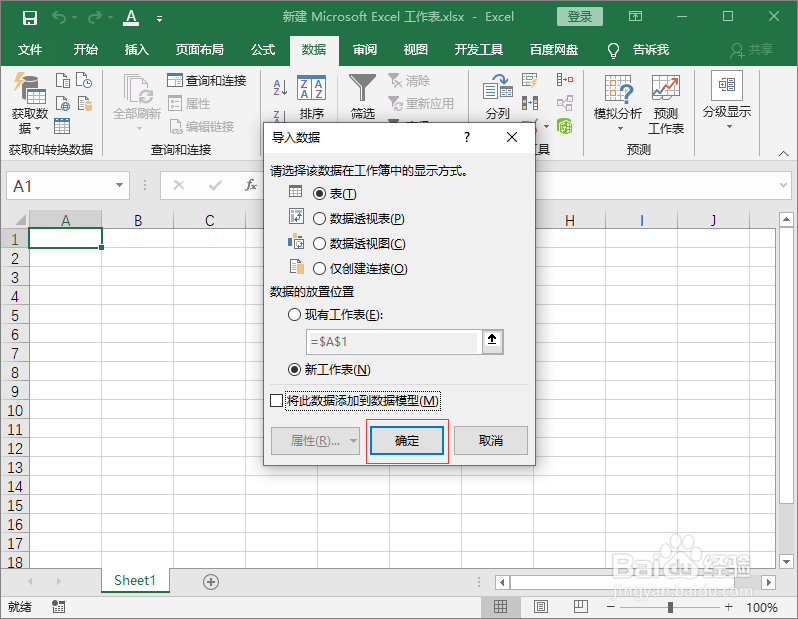Click the =$A$1 location input field
798x619 pixels.
point(393,342)
